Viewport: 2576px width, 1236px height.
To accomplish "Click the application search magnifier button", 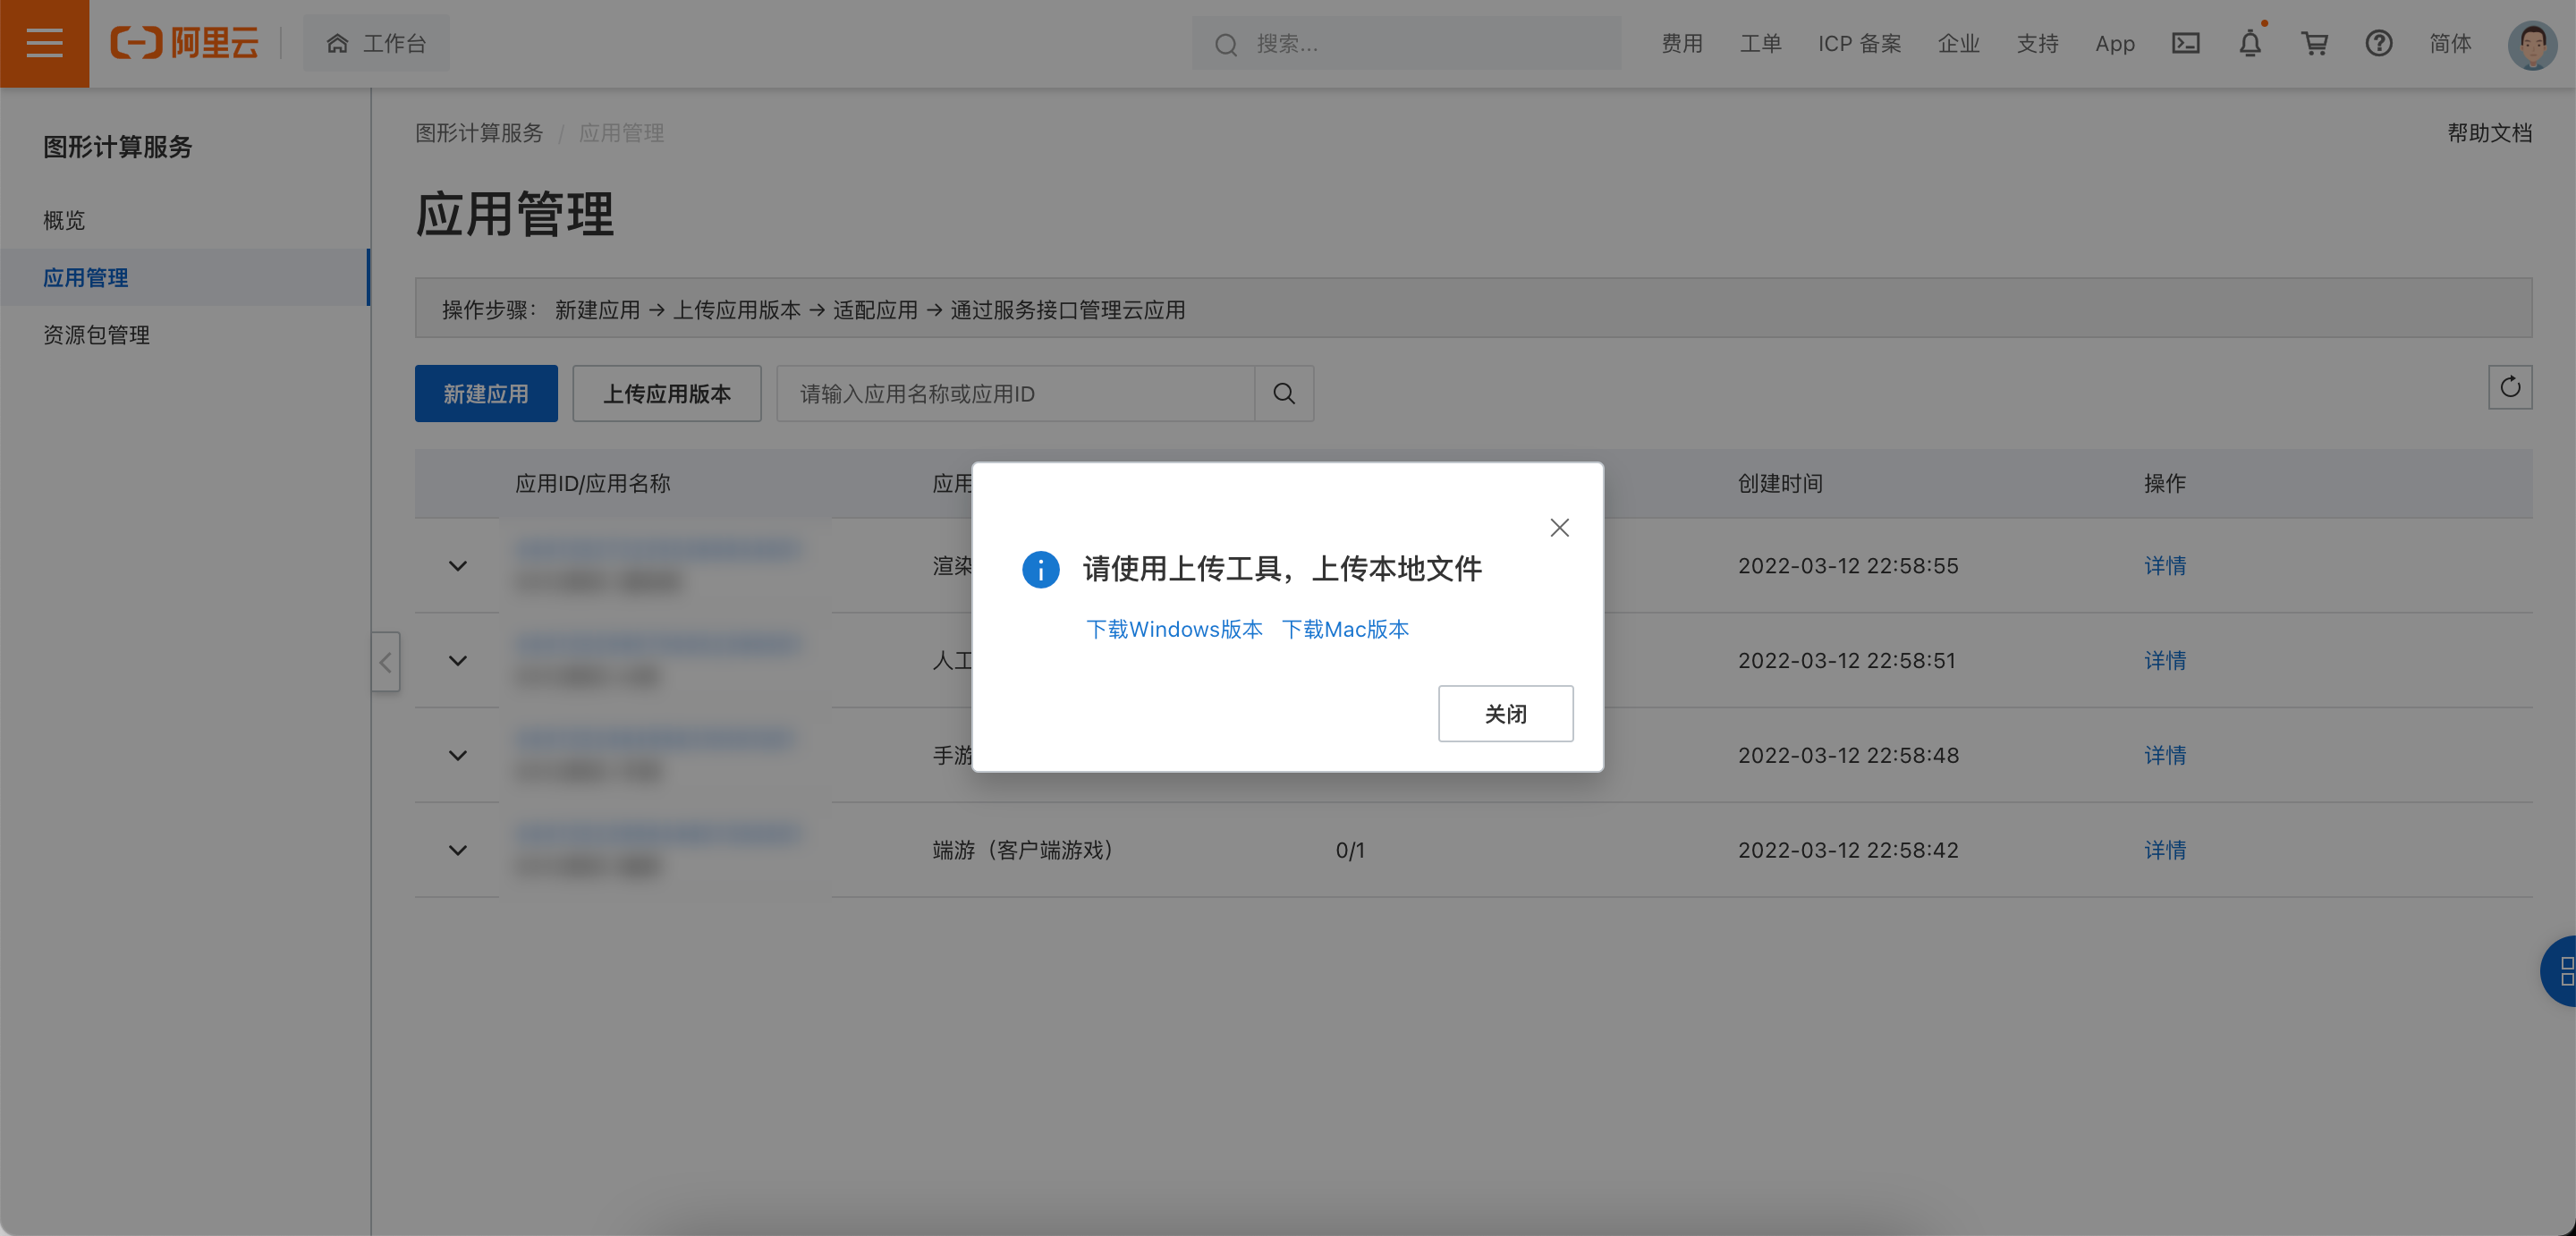I will [x=1284, y=394].
